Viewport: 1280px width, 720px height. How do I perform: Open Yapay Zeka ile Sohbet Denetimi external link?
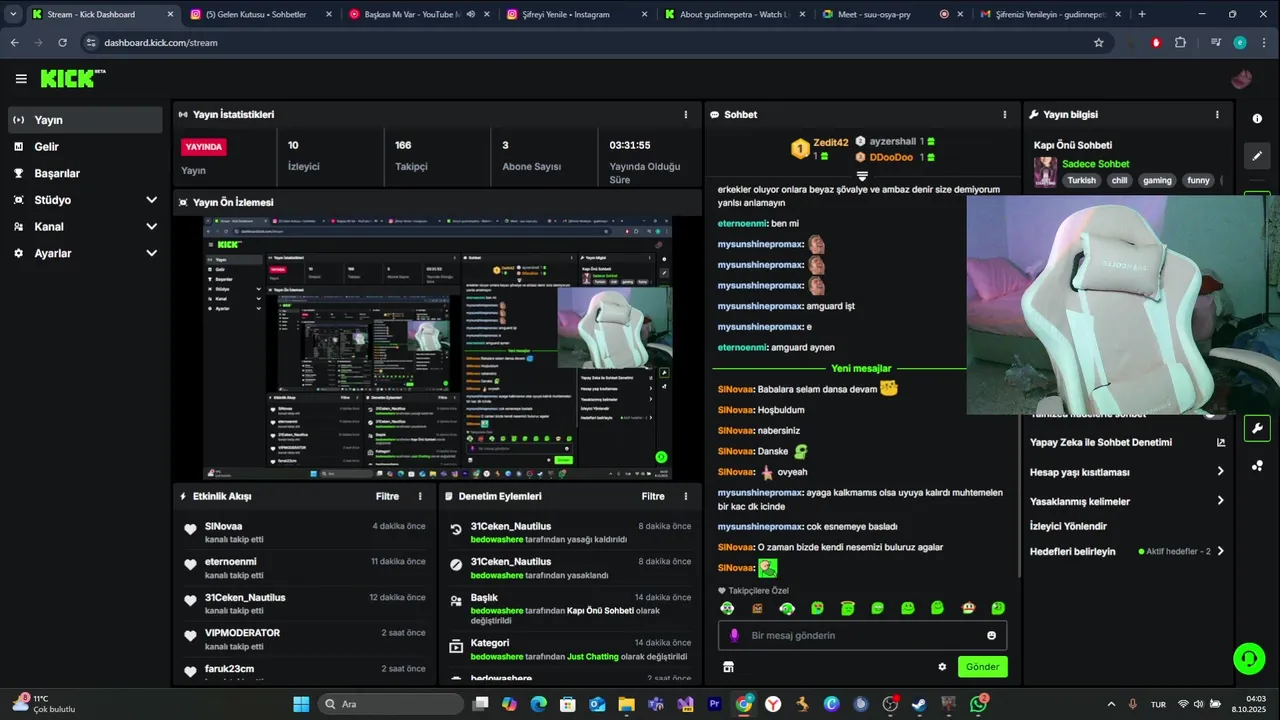click(x=1220, y=442)
